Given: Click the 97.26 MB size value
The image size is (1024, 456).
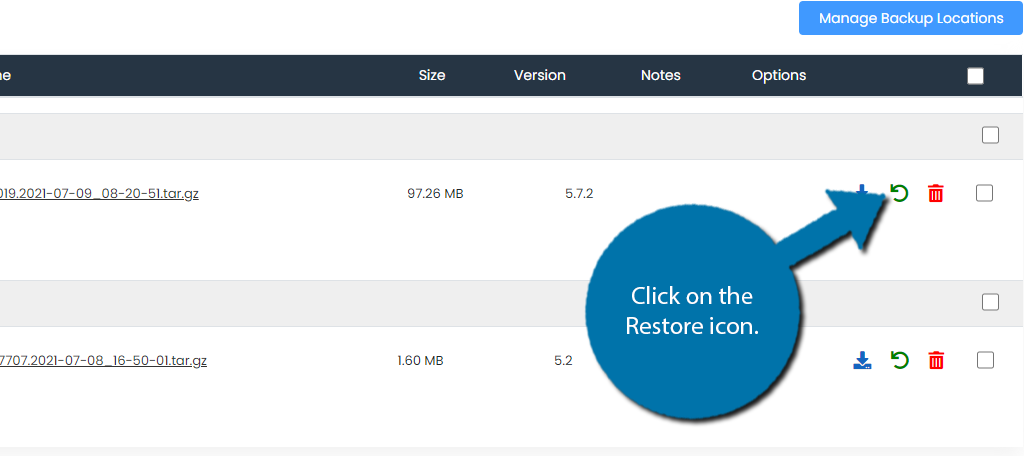Looking at the screenshot, I should pos(435,193).
